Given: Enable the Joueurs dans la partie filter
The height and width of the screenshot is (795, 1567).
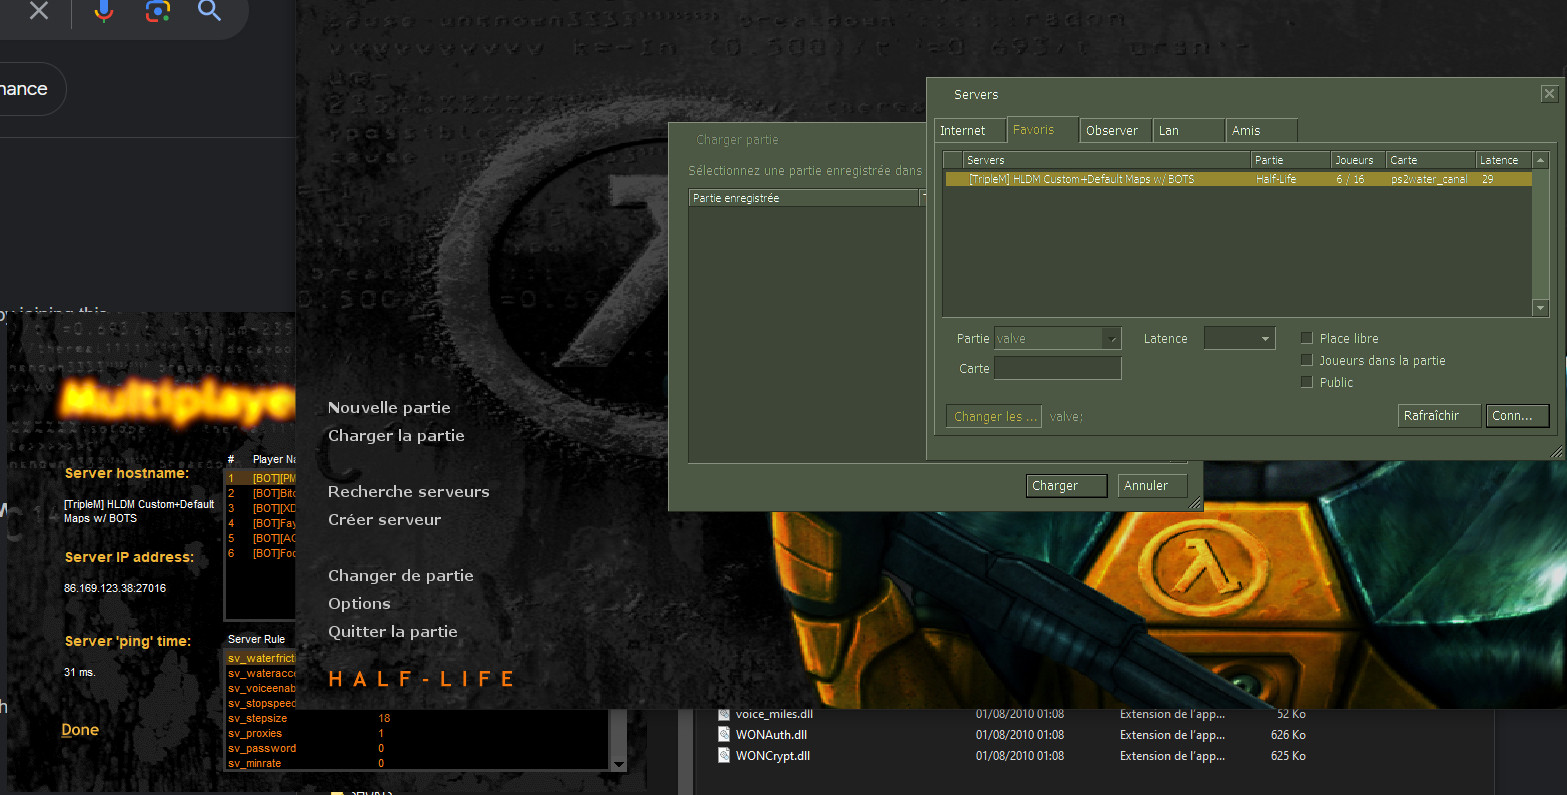Looking at the screenshot, I should (x=1306, y=360).
